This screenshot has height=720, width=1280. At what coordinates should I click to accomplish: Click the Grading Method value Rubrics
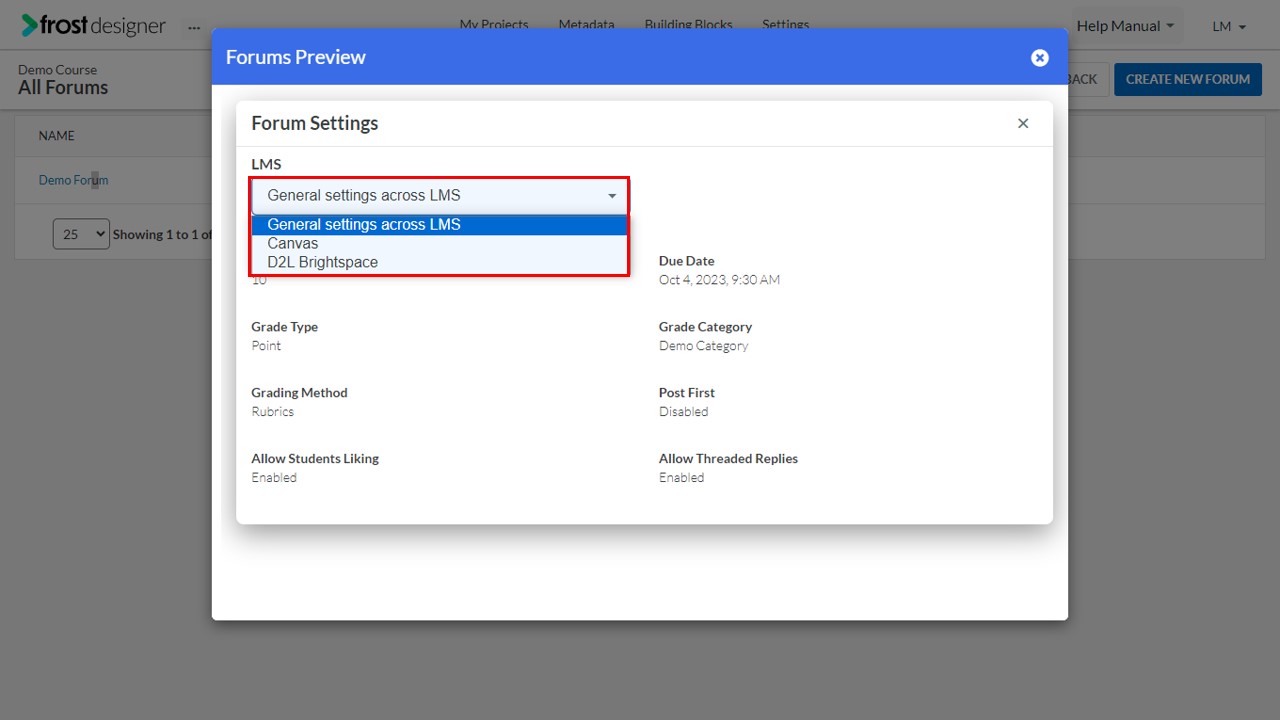[272, 412]
